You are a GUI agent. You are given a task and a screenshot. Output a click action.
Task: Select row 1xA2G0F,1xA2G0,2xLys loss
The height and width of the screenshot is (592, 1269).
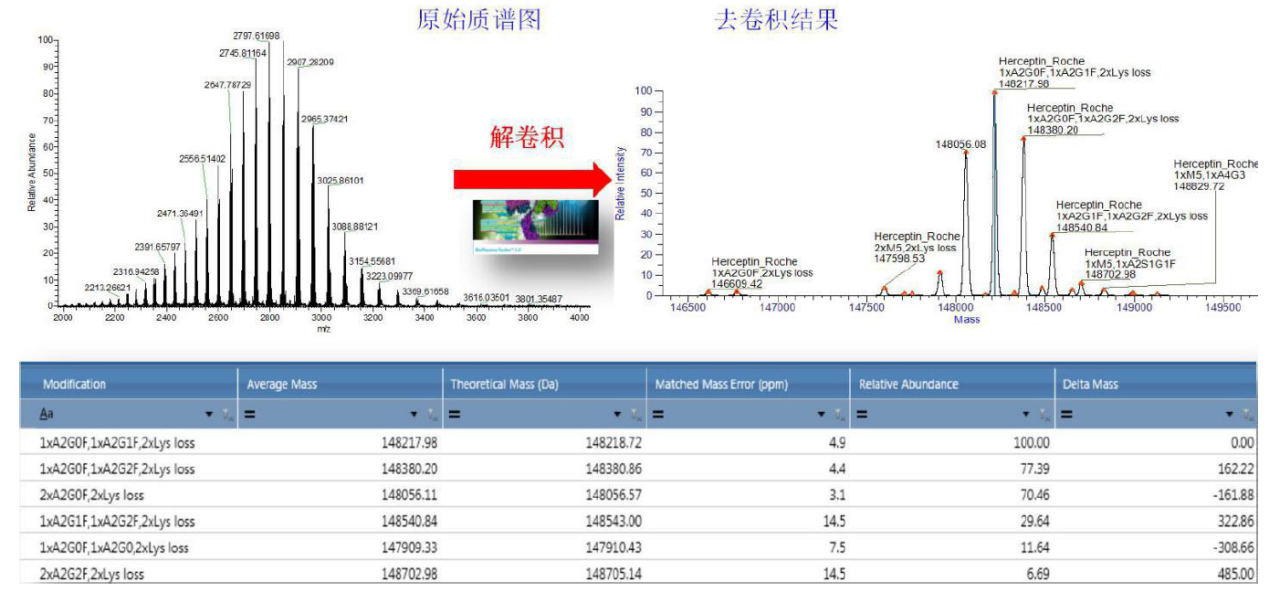639,547
